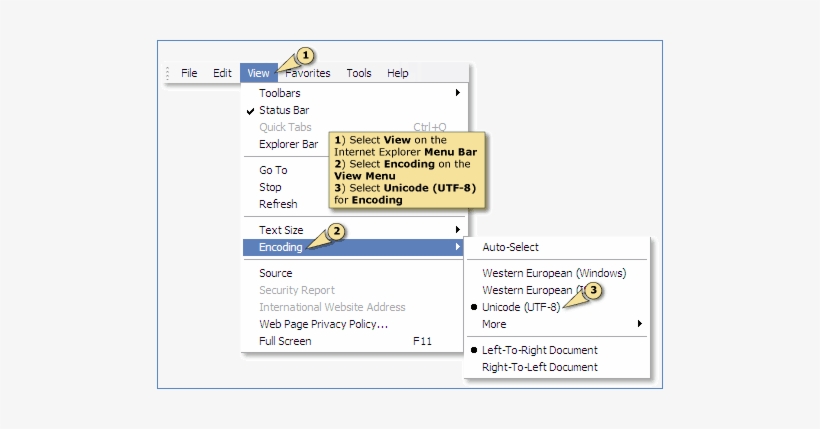
Task: Select the Security Report entry
Action: (354, 290)
